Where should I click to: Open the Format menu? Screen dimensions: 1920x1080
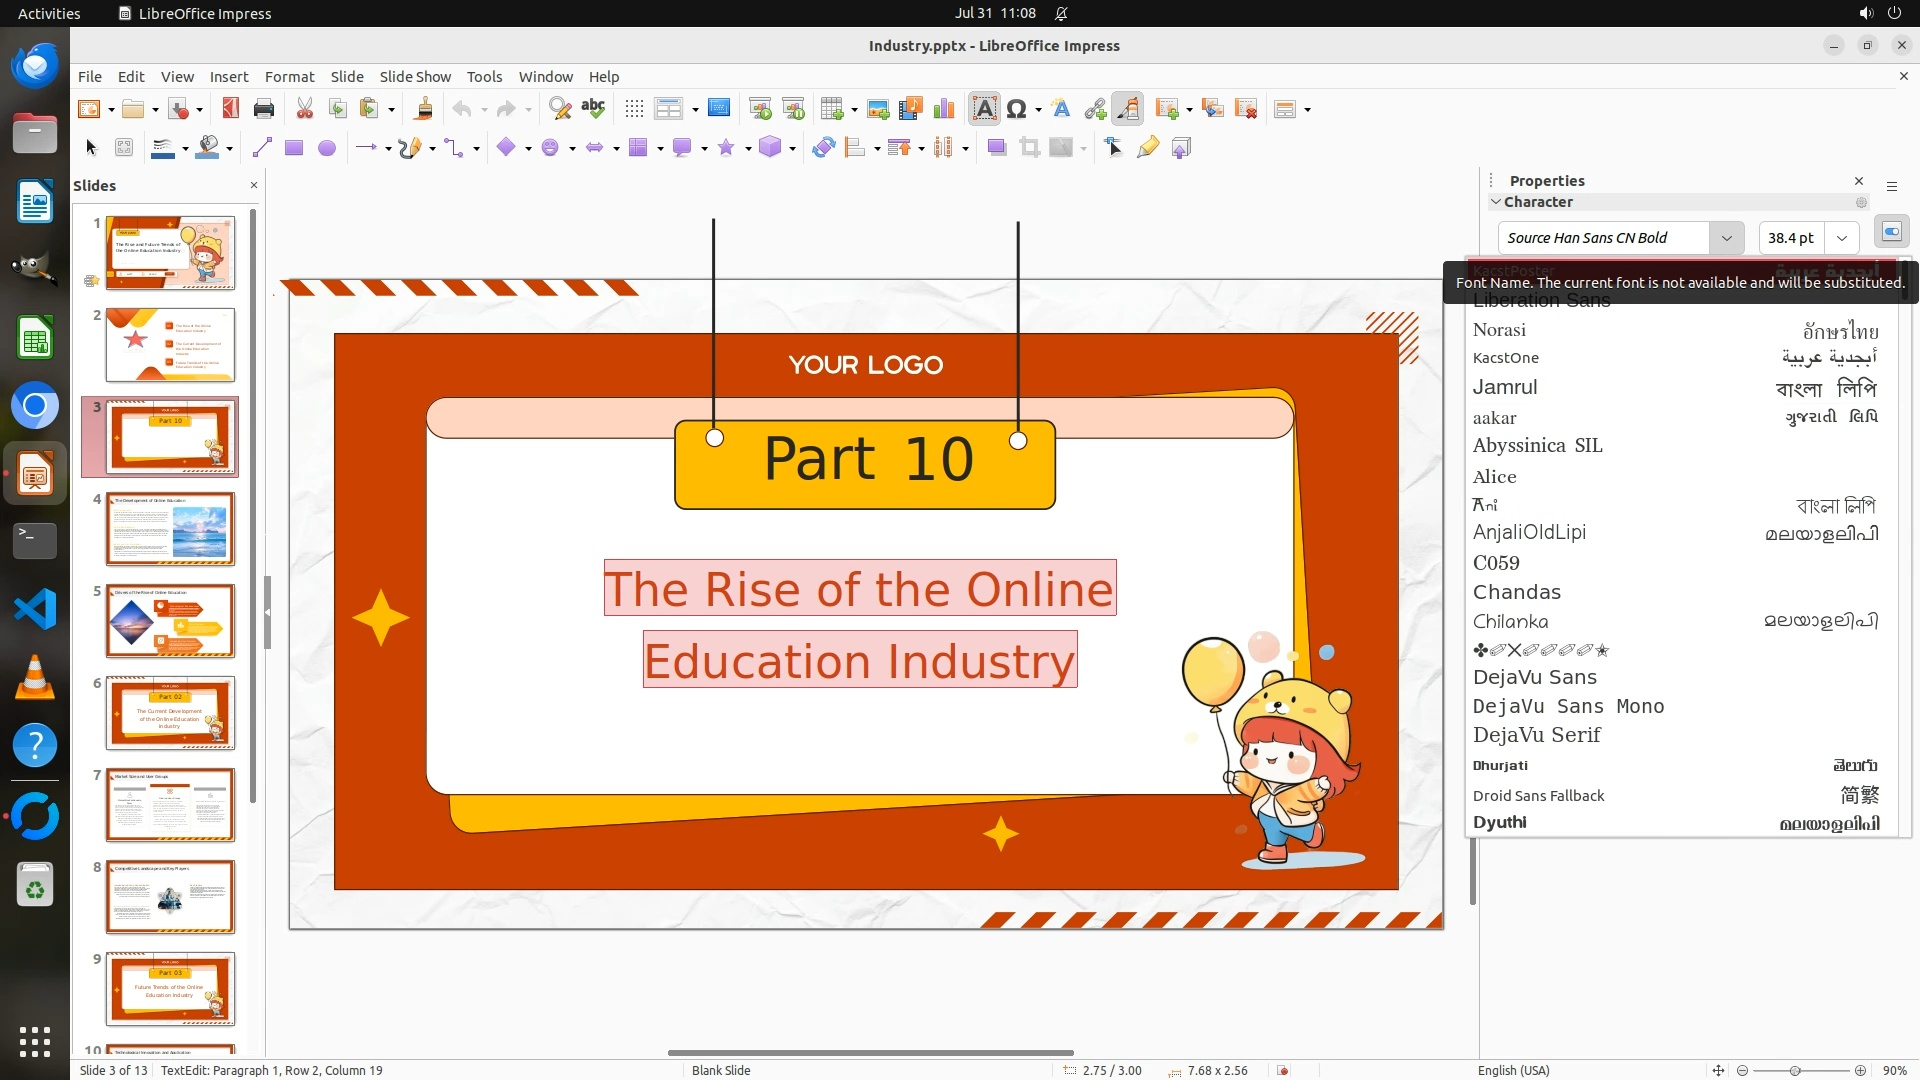click(x=289, y=76)
